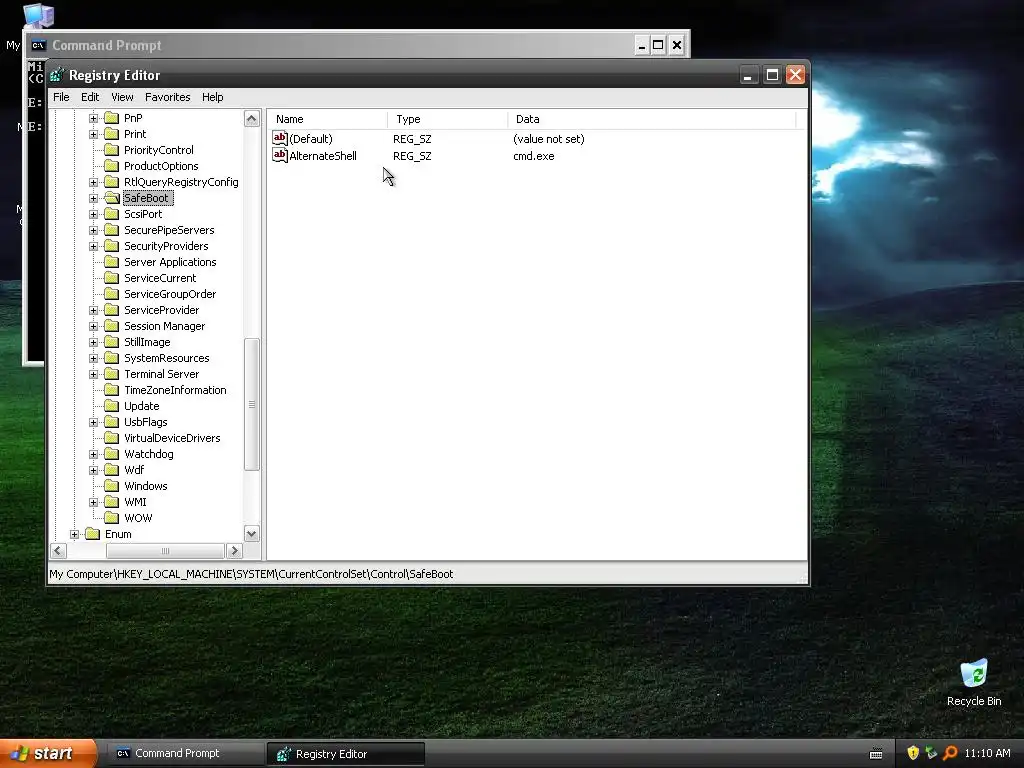Click the Session Manager folder icon
Screen dimensions: 1024x768
point(112,326)
